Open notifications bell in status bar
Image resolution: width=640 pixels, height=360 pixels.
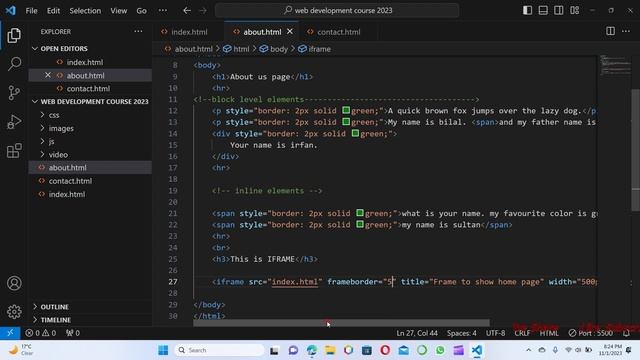[626, 333]
